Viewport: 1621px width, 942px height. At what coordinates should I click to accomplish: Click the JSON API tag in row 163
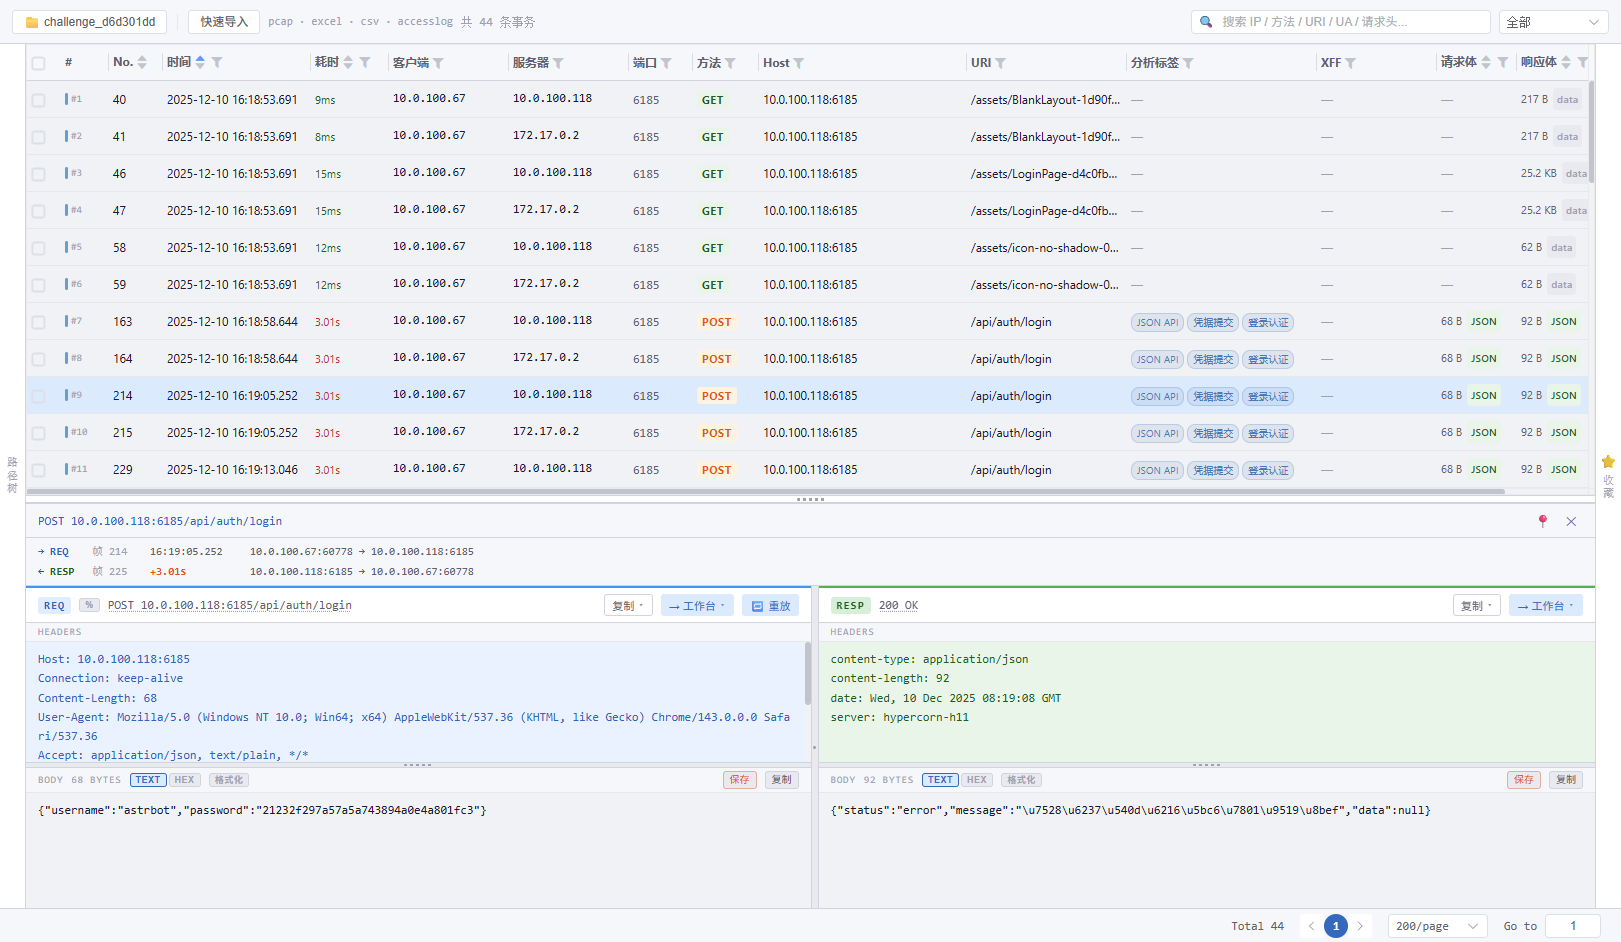tap(1157, 322)
